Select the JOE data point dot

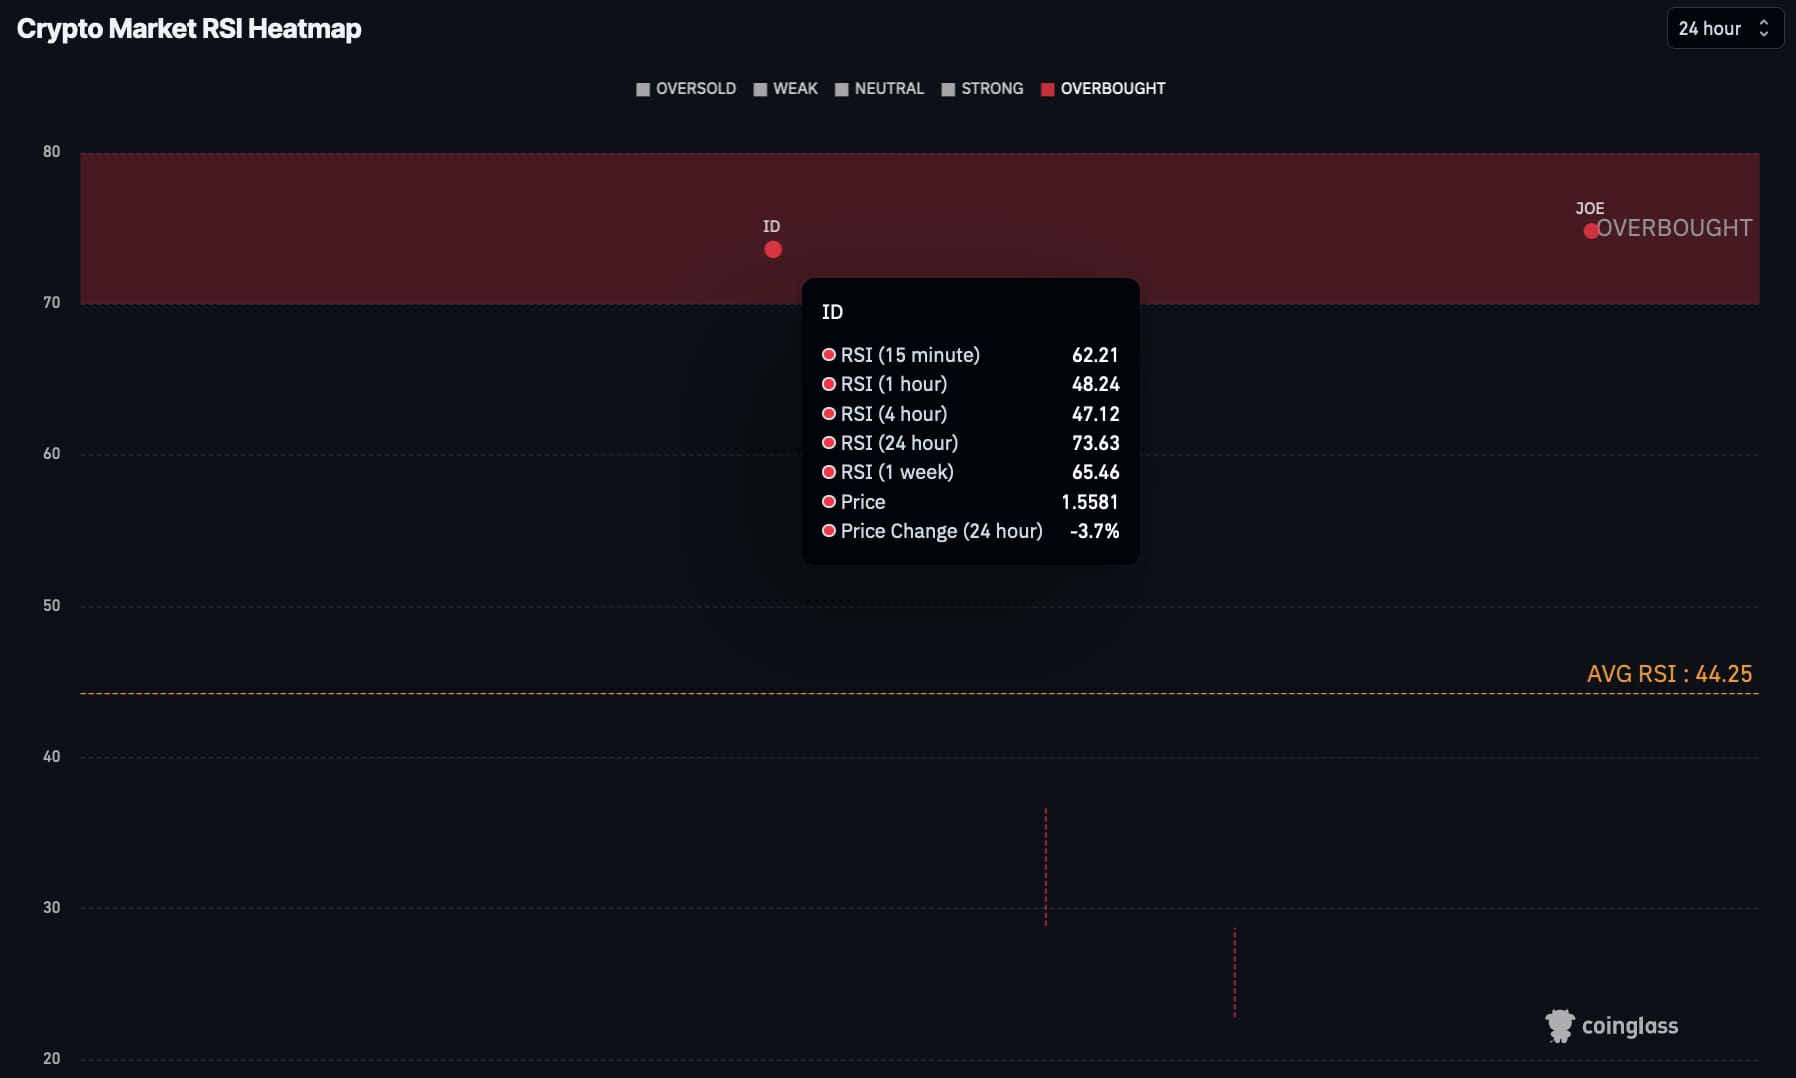click(1591, 231)
